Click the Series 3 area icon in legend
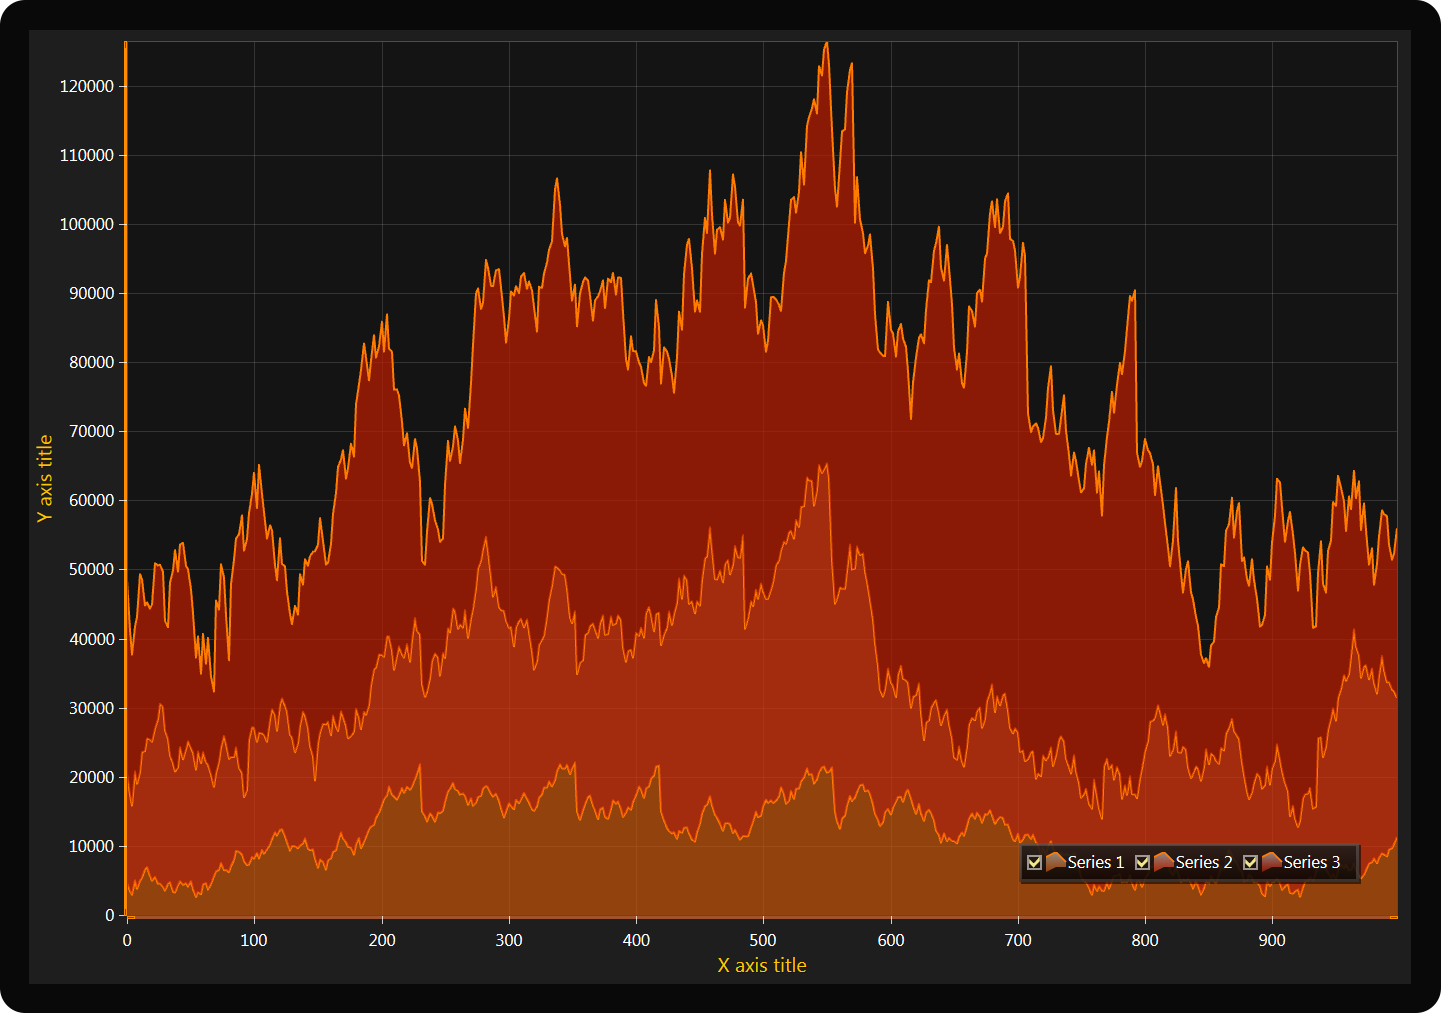The width and height of the screenshot is (1441, 1013). click(x=1271, y=862)
